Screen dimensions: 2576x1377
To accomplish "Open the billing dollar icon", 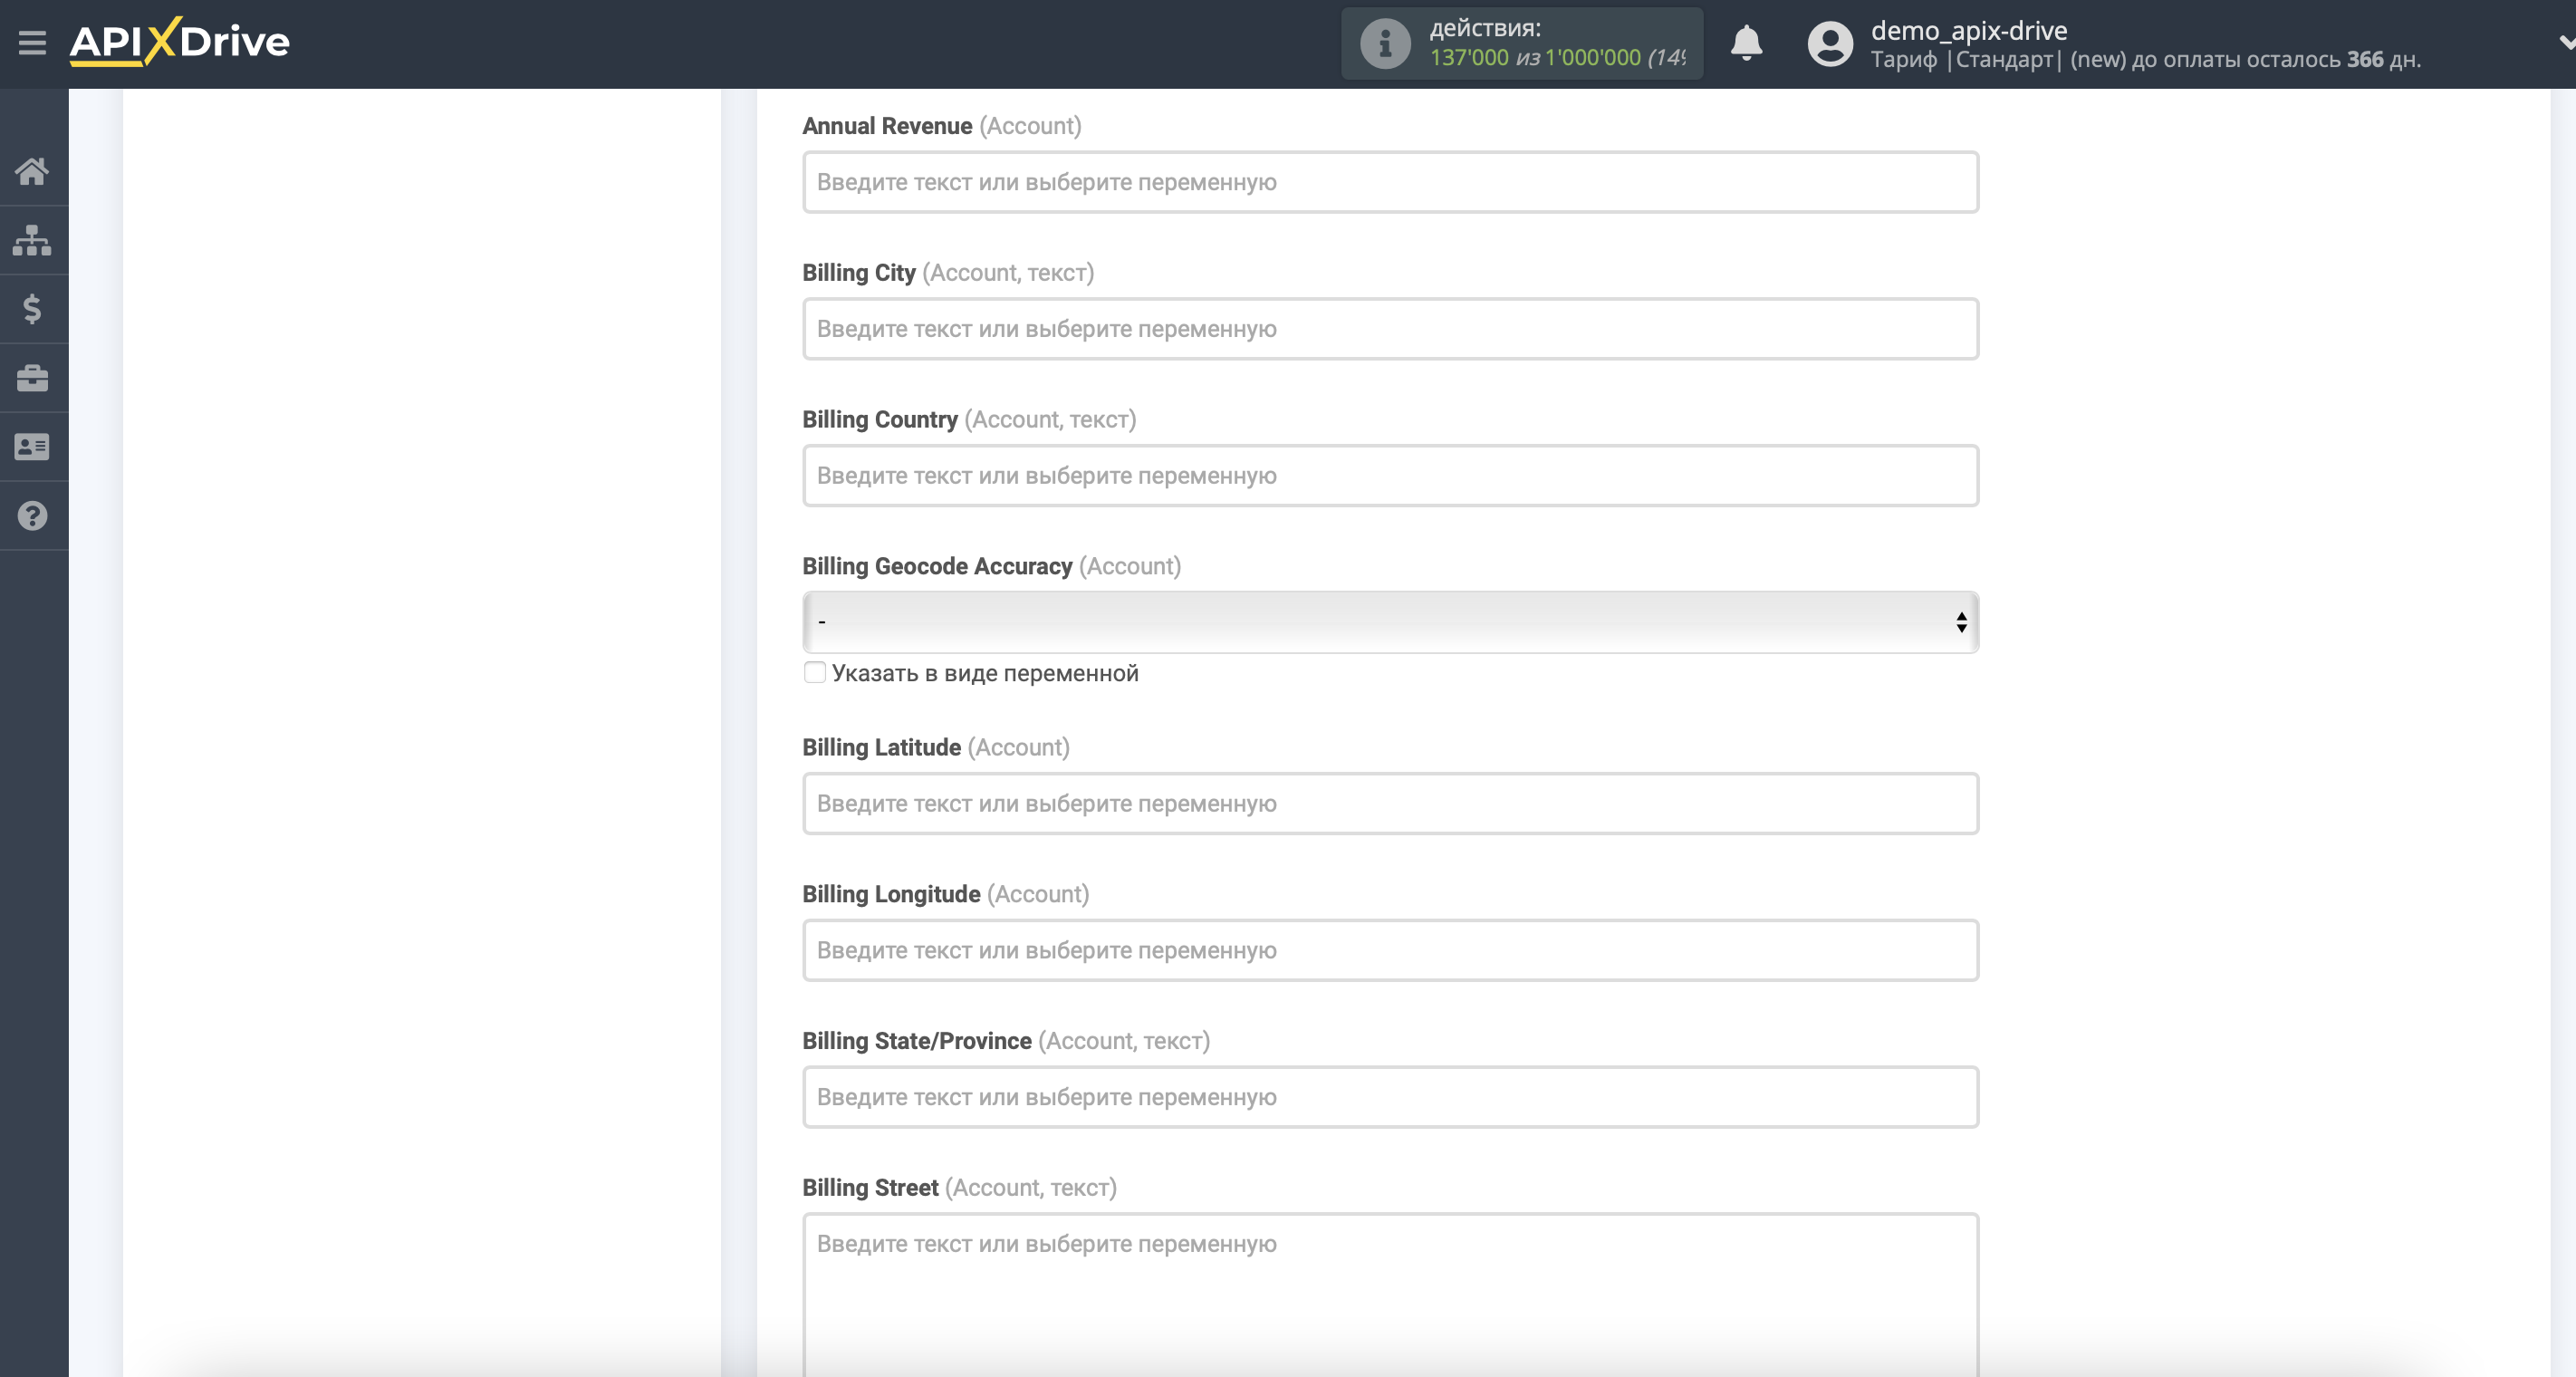I will coord(32,309).
